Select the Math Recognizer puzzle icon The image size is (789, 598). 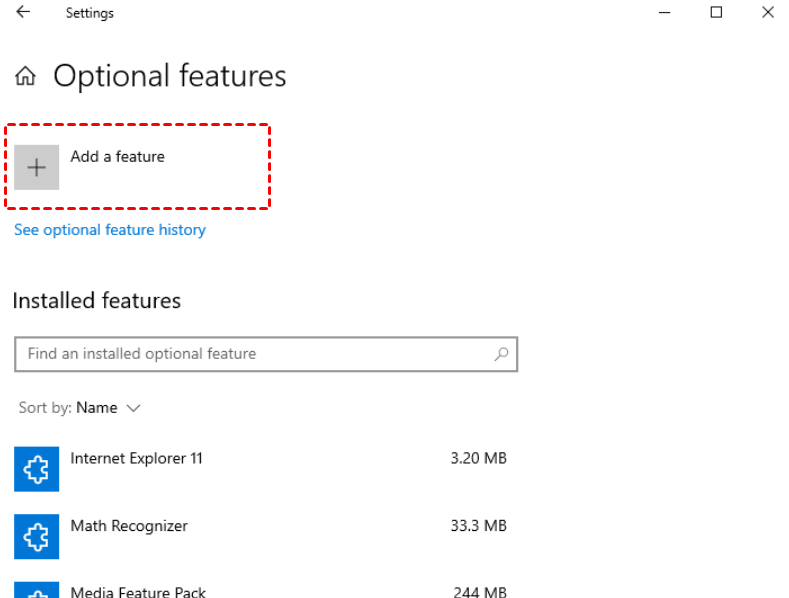coord(36,536)
